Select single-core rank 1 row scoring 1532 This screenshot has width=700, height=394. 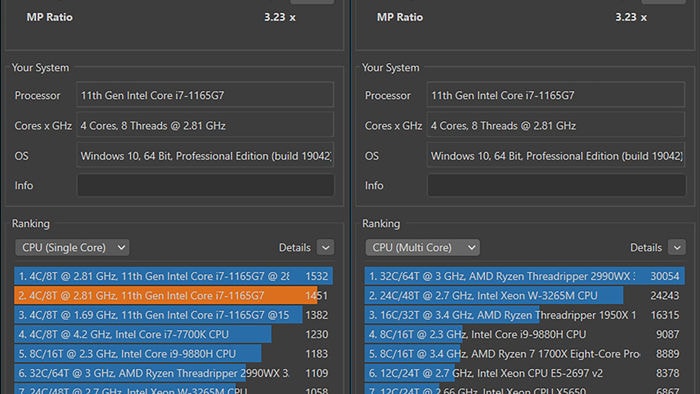[173, 276]
